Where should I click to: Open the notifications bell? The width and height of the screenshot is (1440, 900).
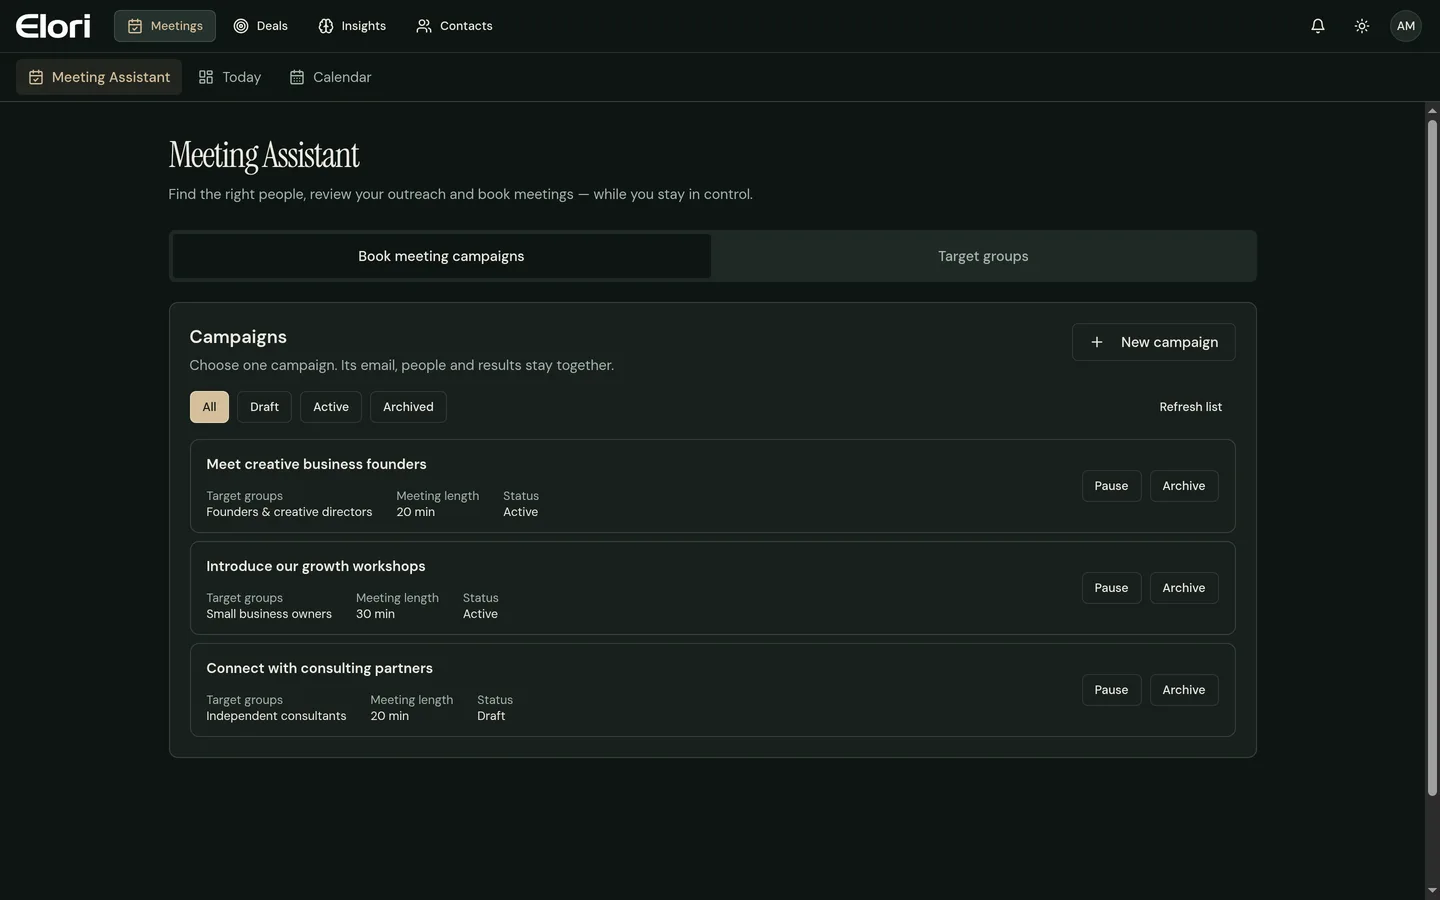tap(1318, 26)
